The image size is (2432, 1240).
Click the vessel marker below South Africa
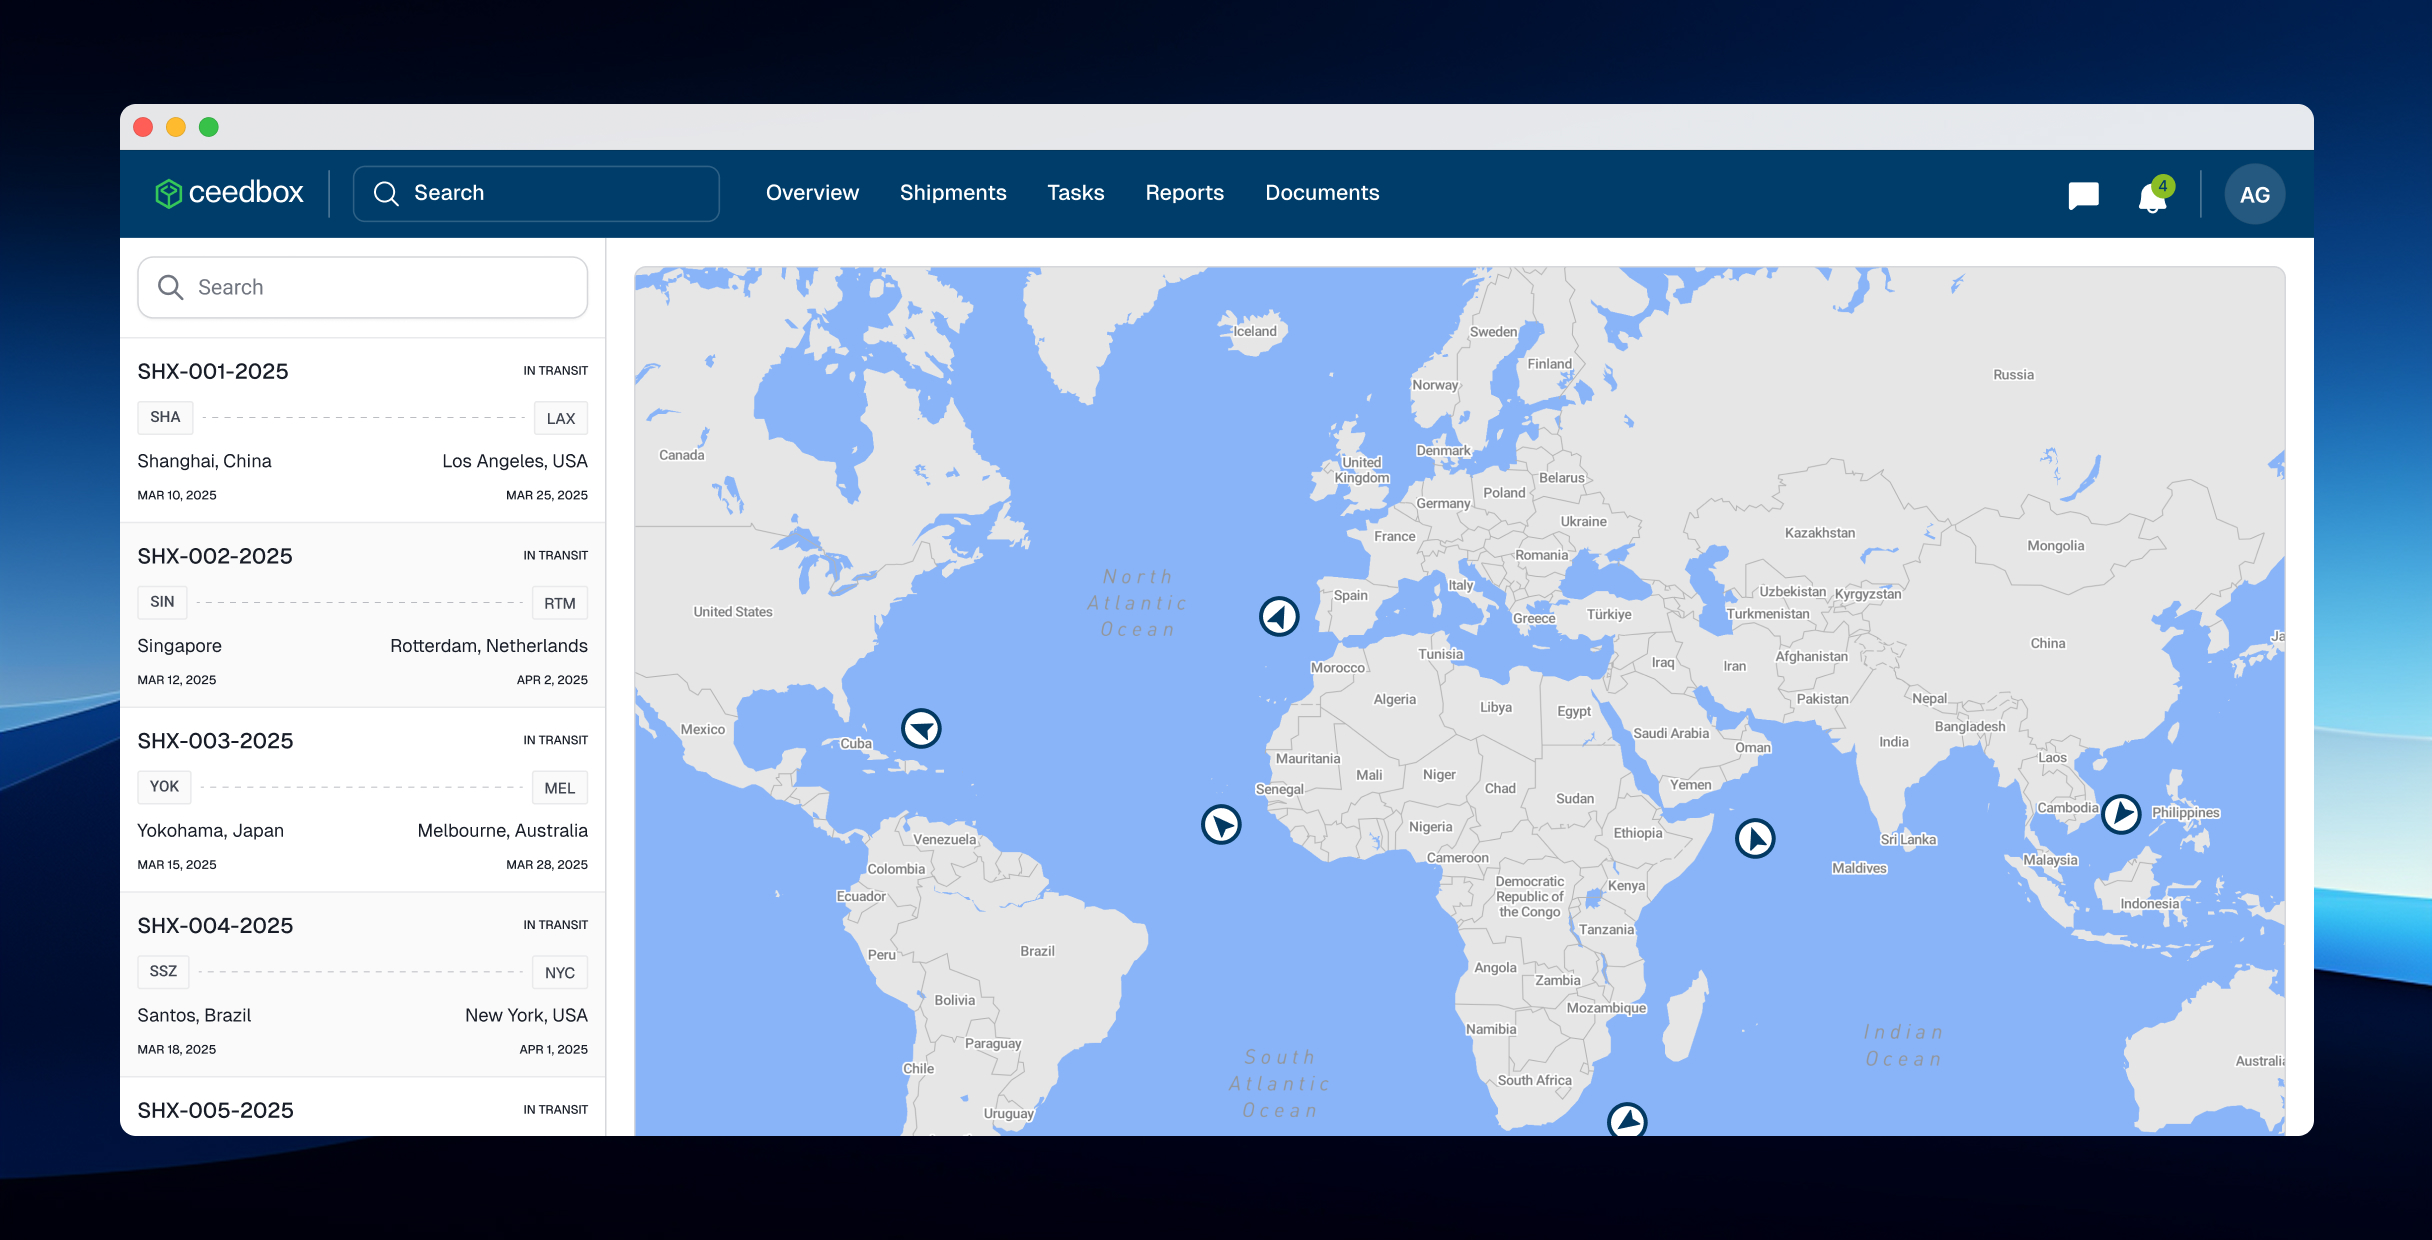click(1628, 1121)
